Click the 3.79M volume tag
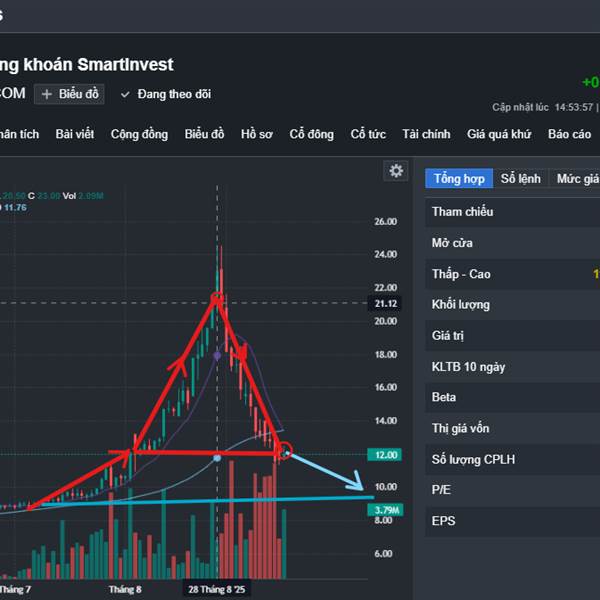This screenshot has height=600, width=600. [x=386, y=510]
